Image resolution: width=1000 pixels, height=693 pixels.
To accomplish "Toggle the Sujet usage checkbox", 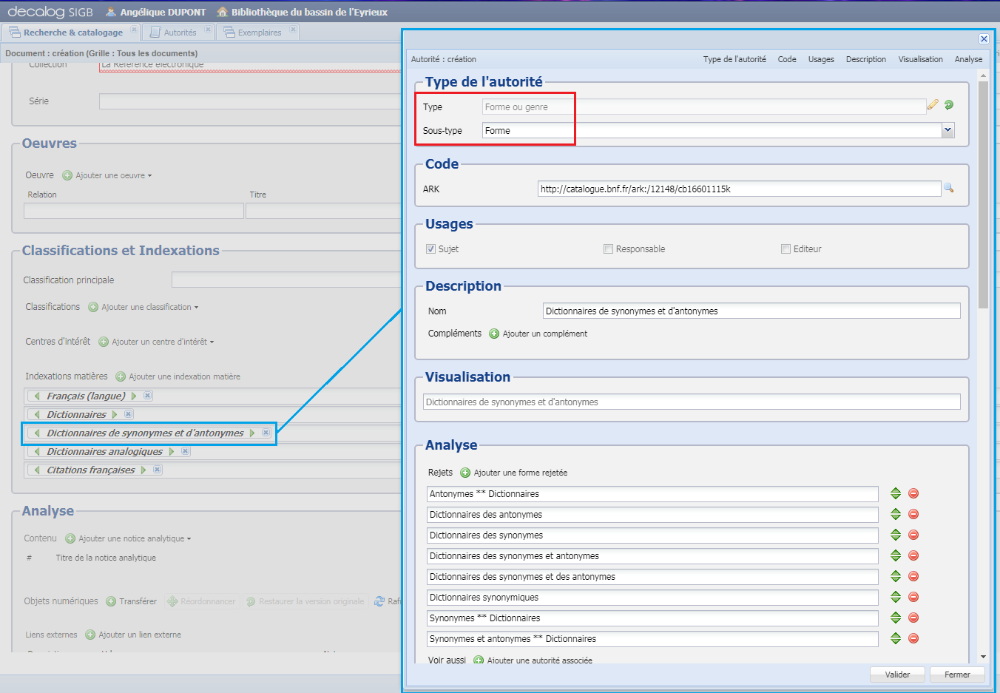I will (x=431, y=249).
